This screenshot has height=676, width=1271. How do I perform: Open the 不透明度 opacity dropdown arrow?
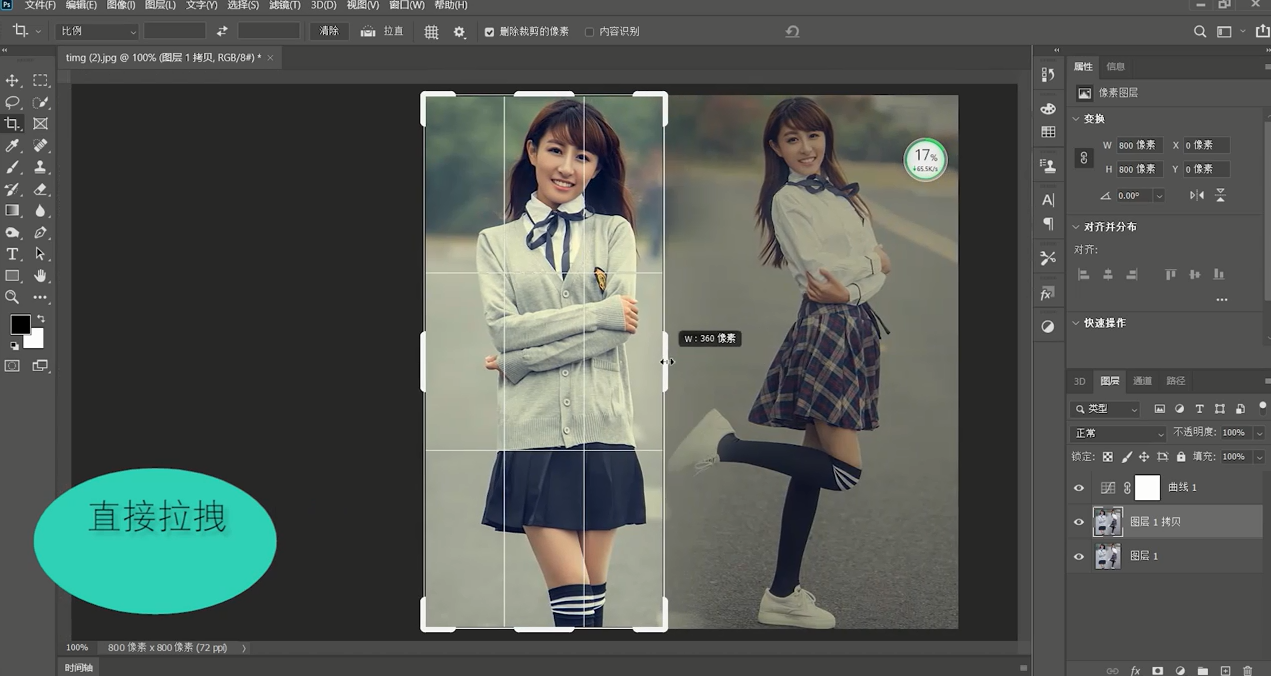point(1259,433)
